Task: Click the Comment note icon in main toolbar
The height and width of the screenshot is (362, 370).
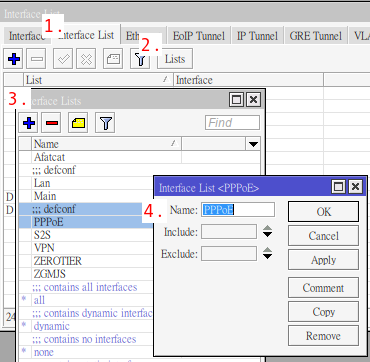Action: (113, 59)
